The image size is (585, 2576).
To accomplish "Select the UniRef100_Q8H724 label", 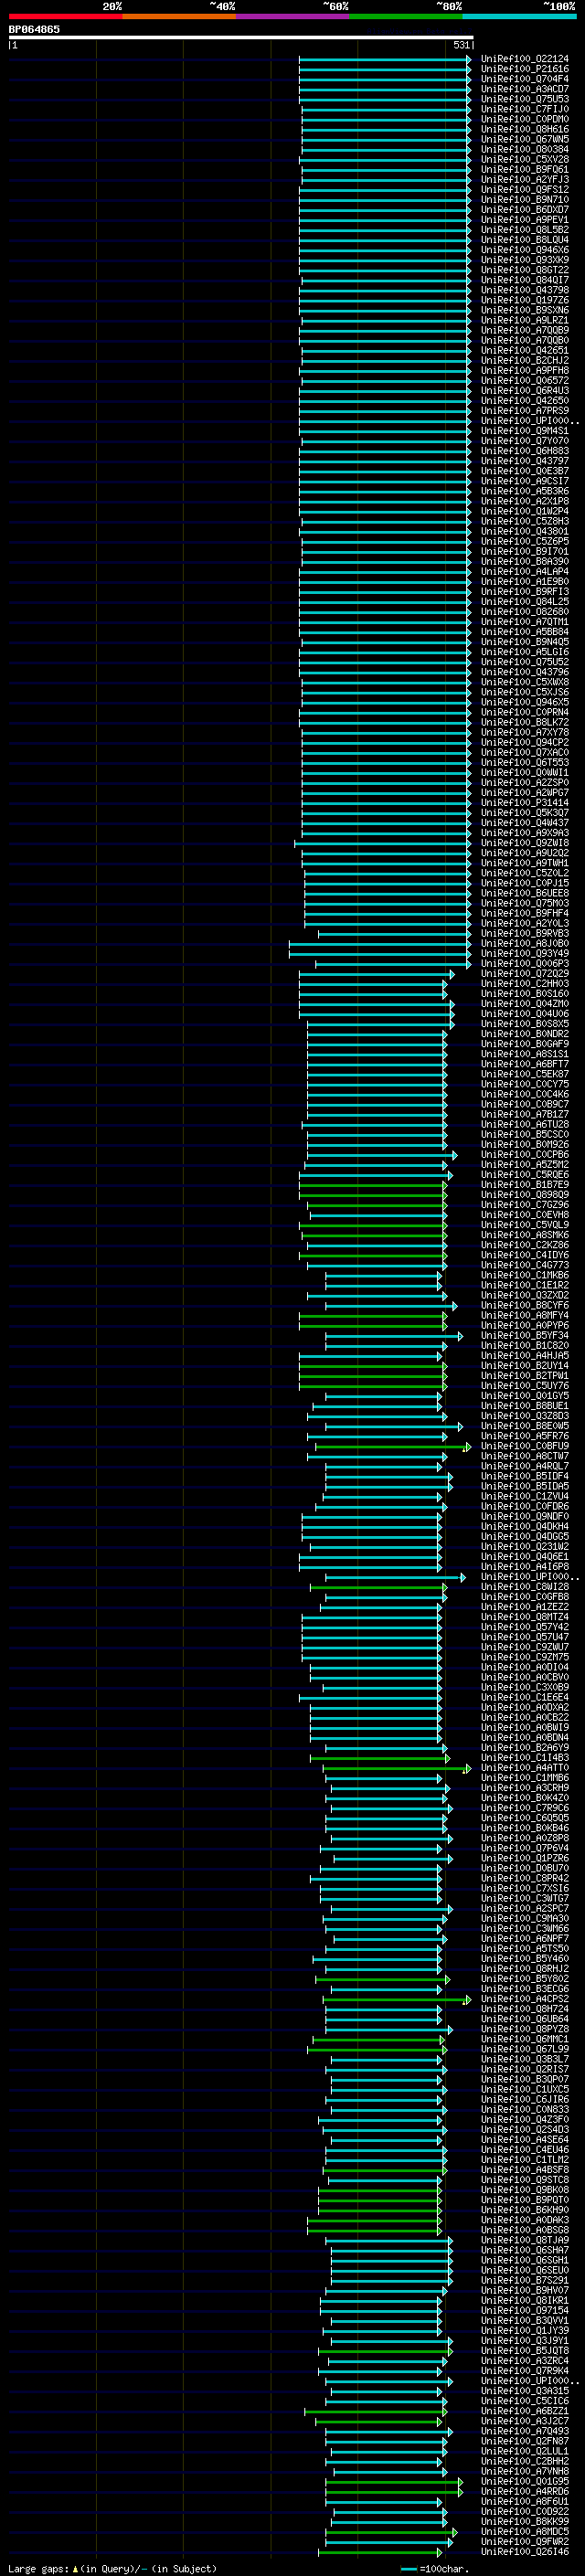I will (524, 2008).
